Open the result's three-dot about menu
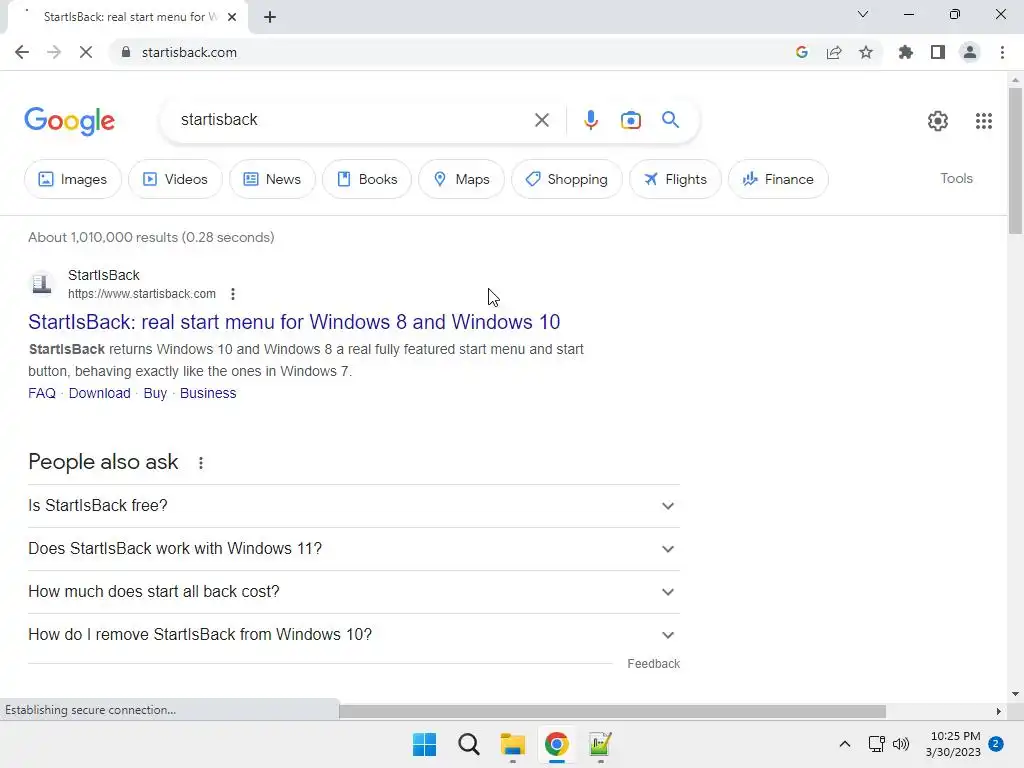Screen dimensions: 1024x768 tap(232, 294)
